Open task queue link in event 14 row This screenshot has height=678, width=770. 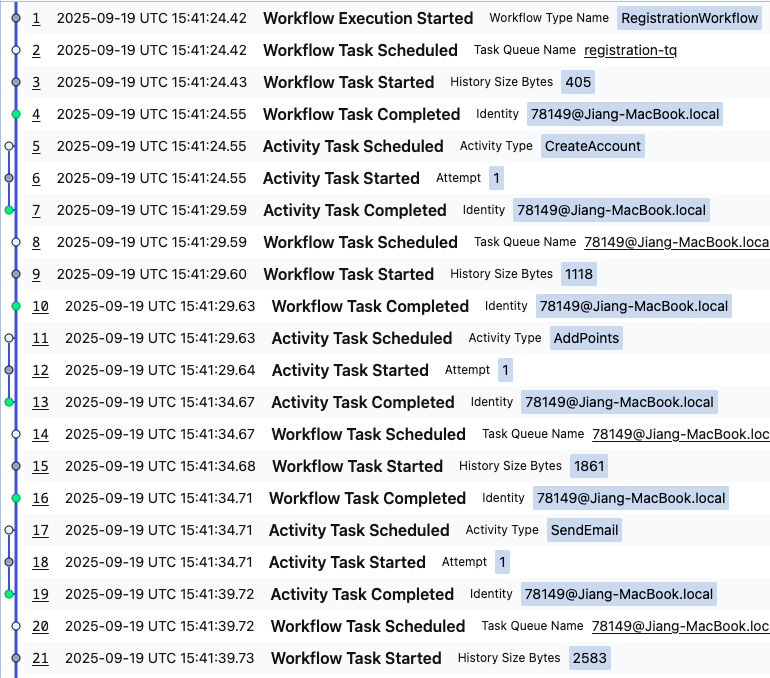pos(681,434)
